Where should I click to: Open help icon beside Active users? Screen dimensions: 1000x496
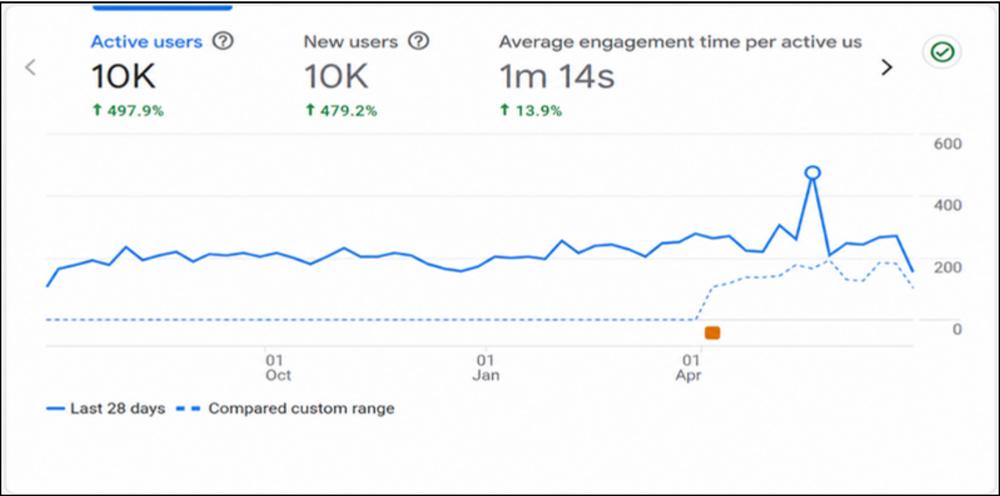223,42
